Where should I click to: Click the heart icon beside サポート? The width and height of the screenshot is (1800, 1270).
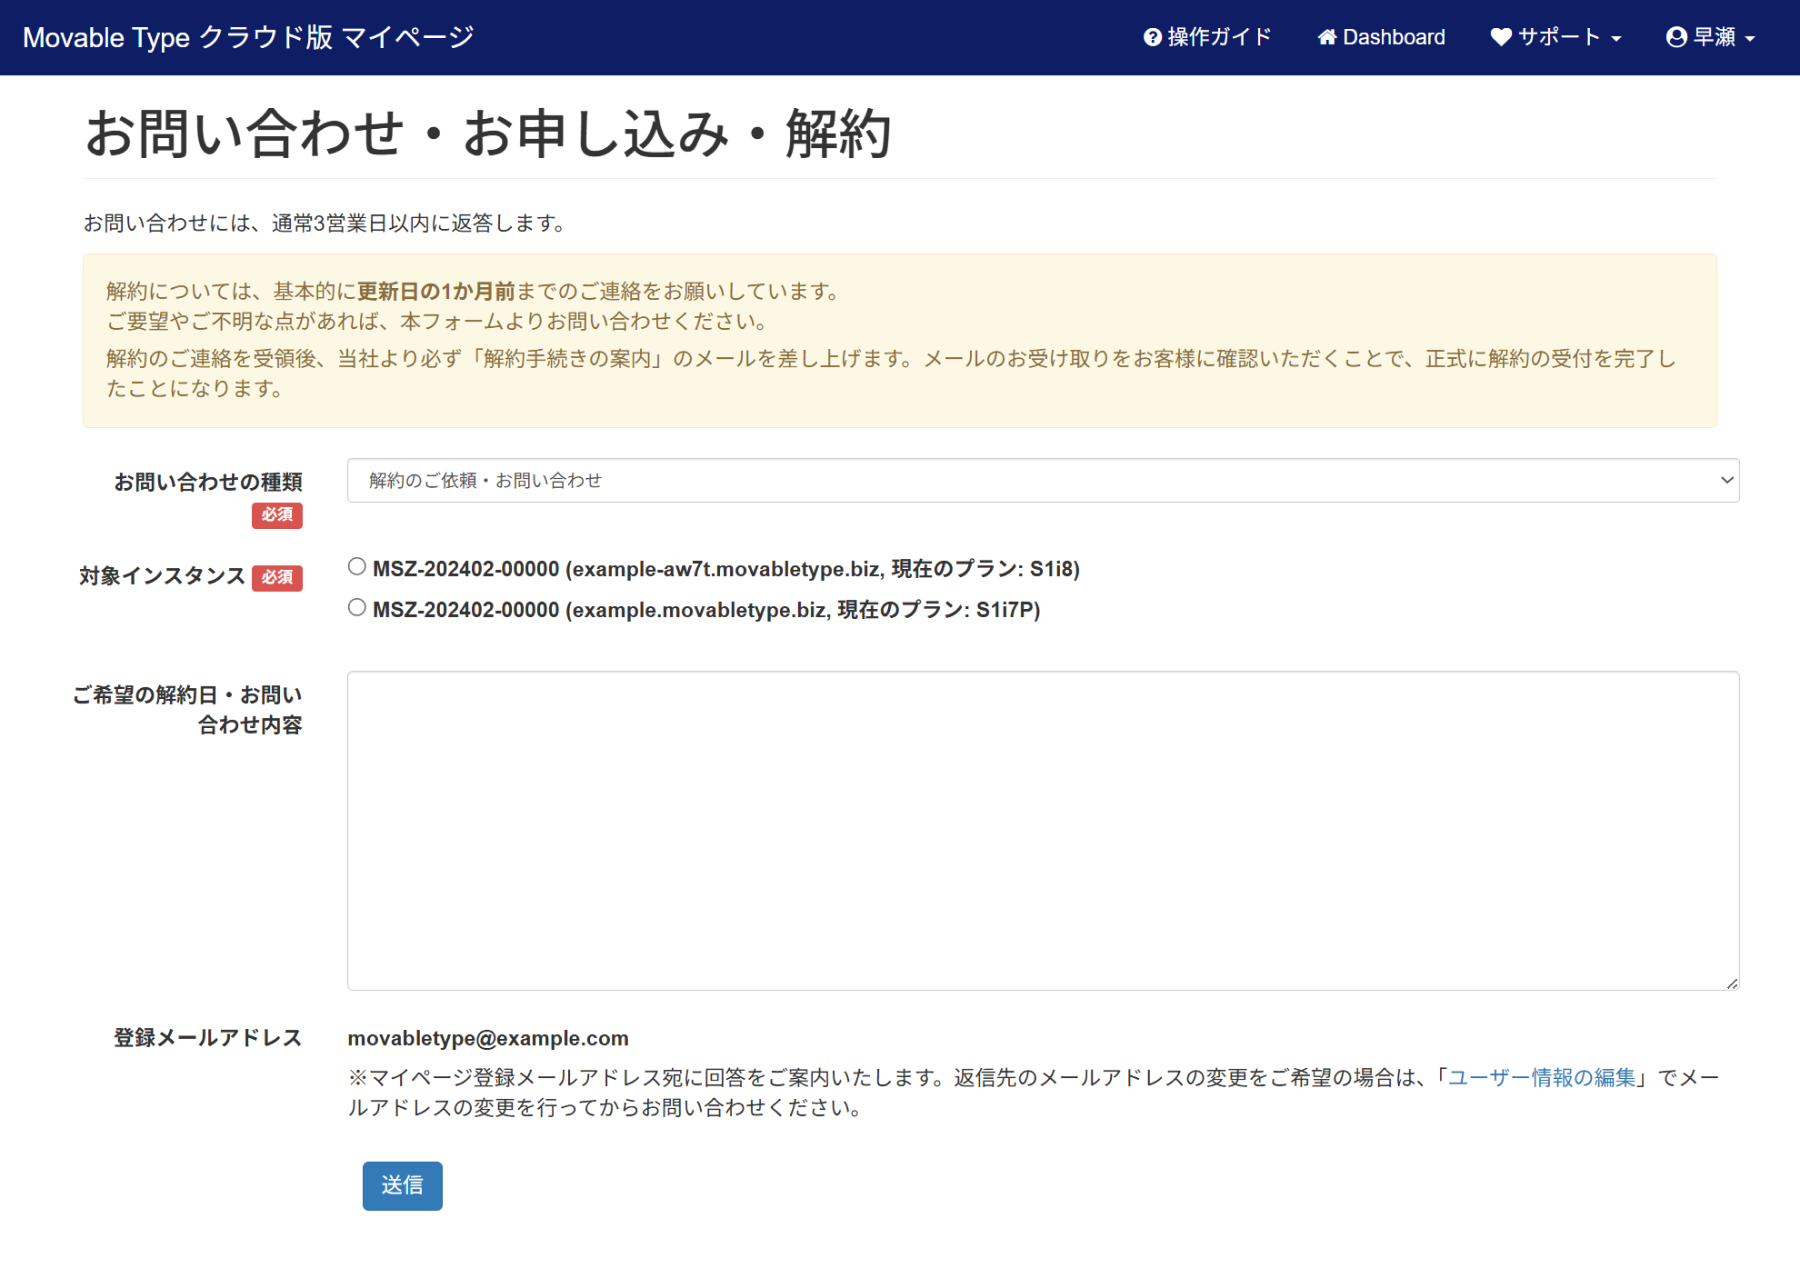1500,38
